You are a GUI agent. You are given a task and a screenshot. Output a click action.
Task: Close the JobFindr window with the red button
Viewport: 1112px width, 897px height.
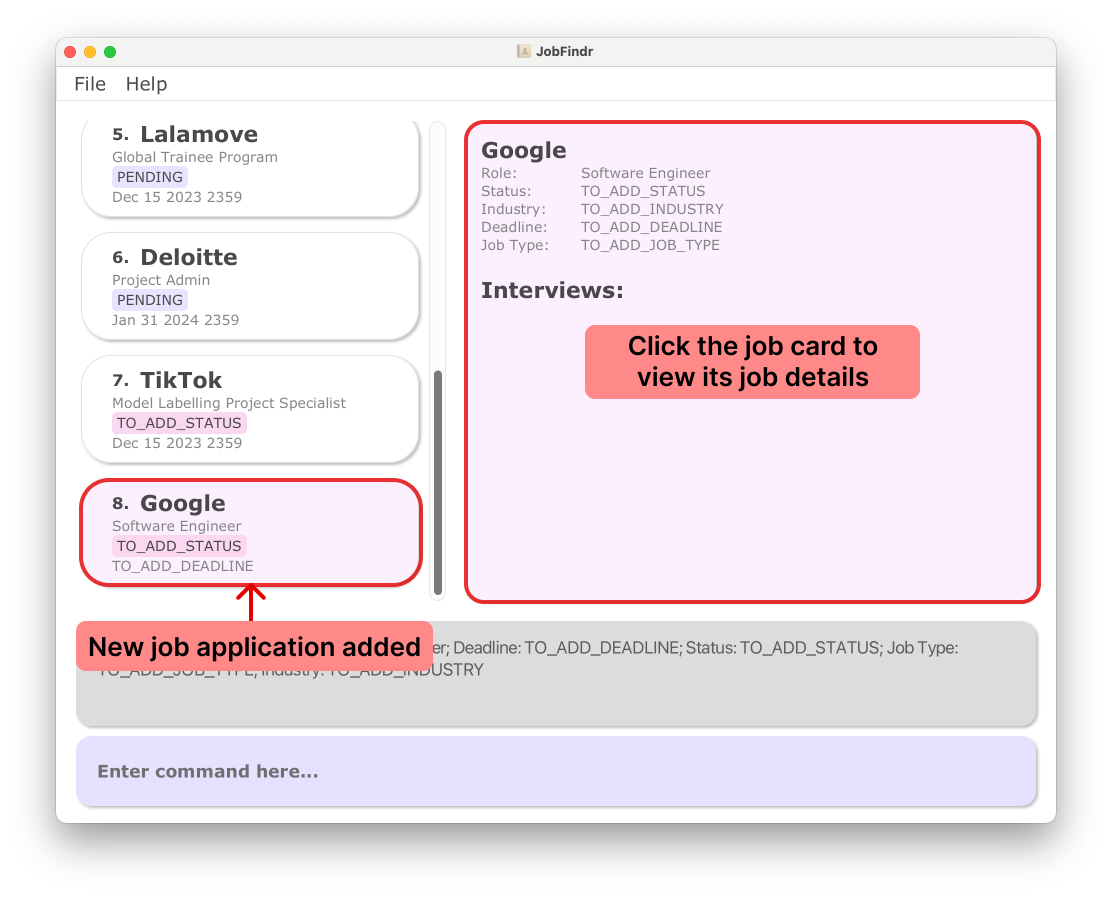pyautogui.click(x=70, y=52)
